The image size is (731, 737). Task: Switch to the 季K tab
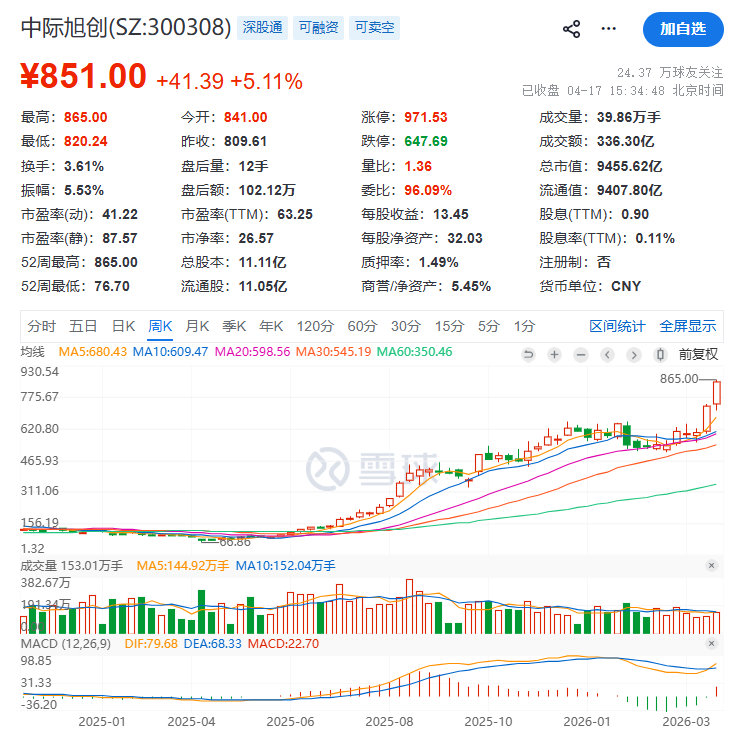click(x=234, y=326)
